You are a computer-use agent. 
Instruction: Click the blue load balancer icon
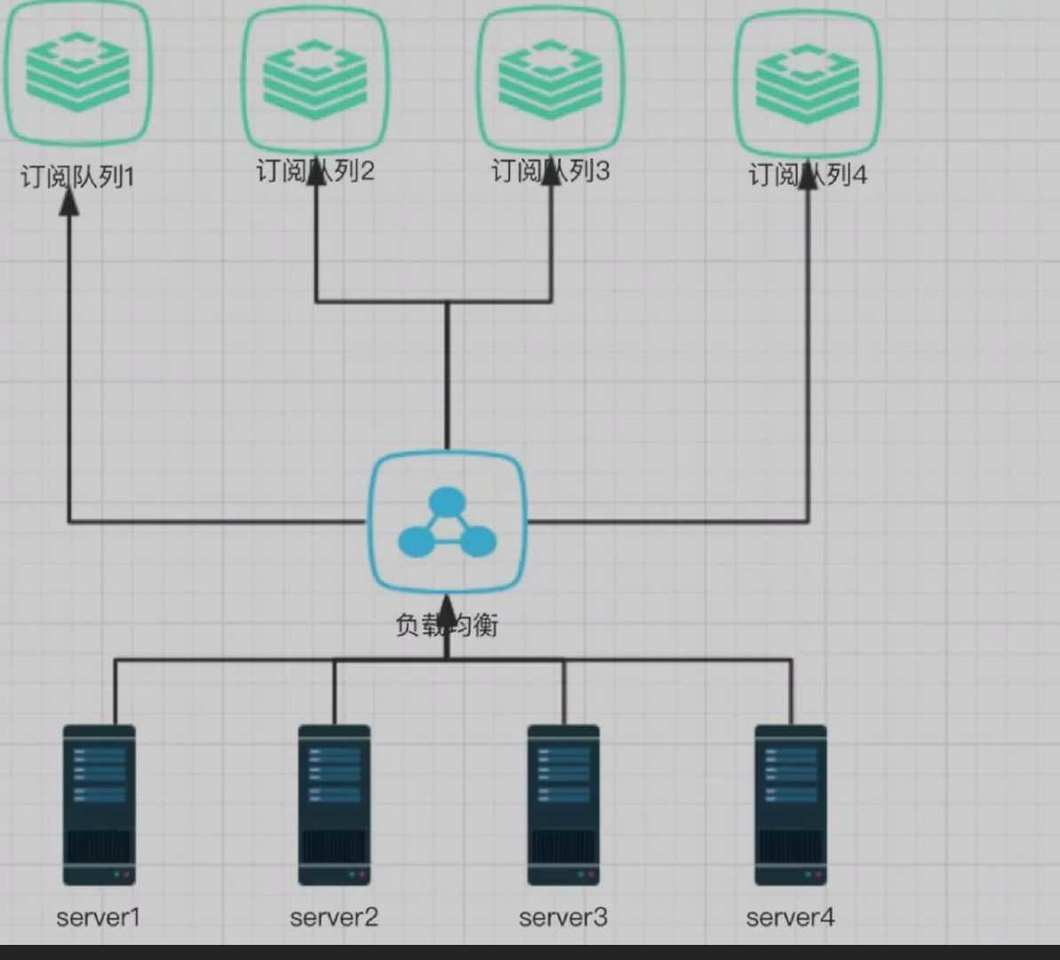tap(447, 523)
